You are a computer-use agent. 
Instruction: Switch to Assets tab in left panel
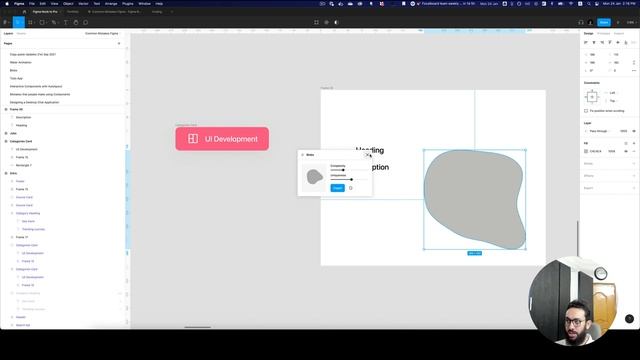[21, 33]
